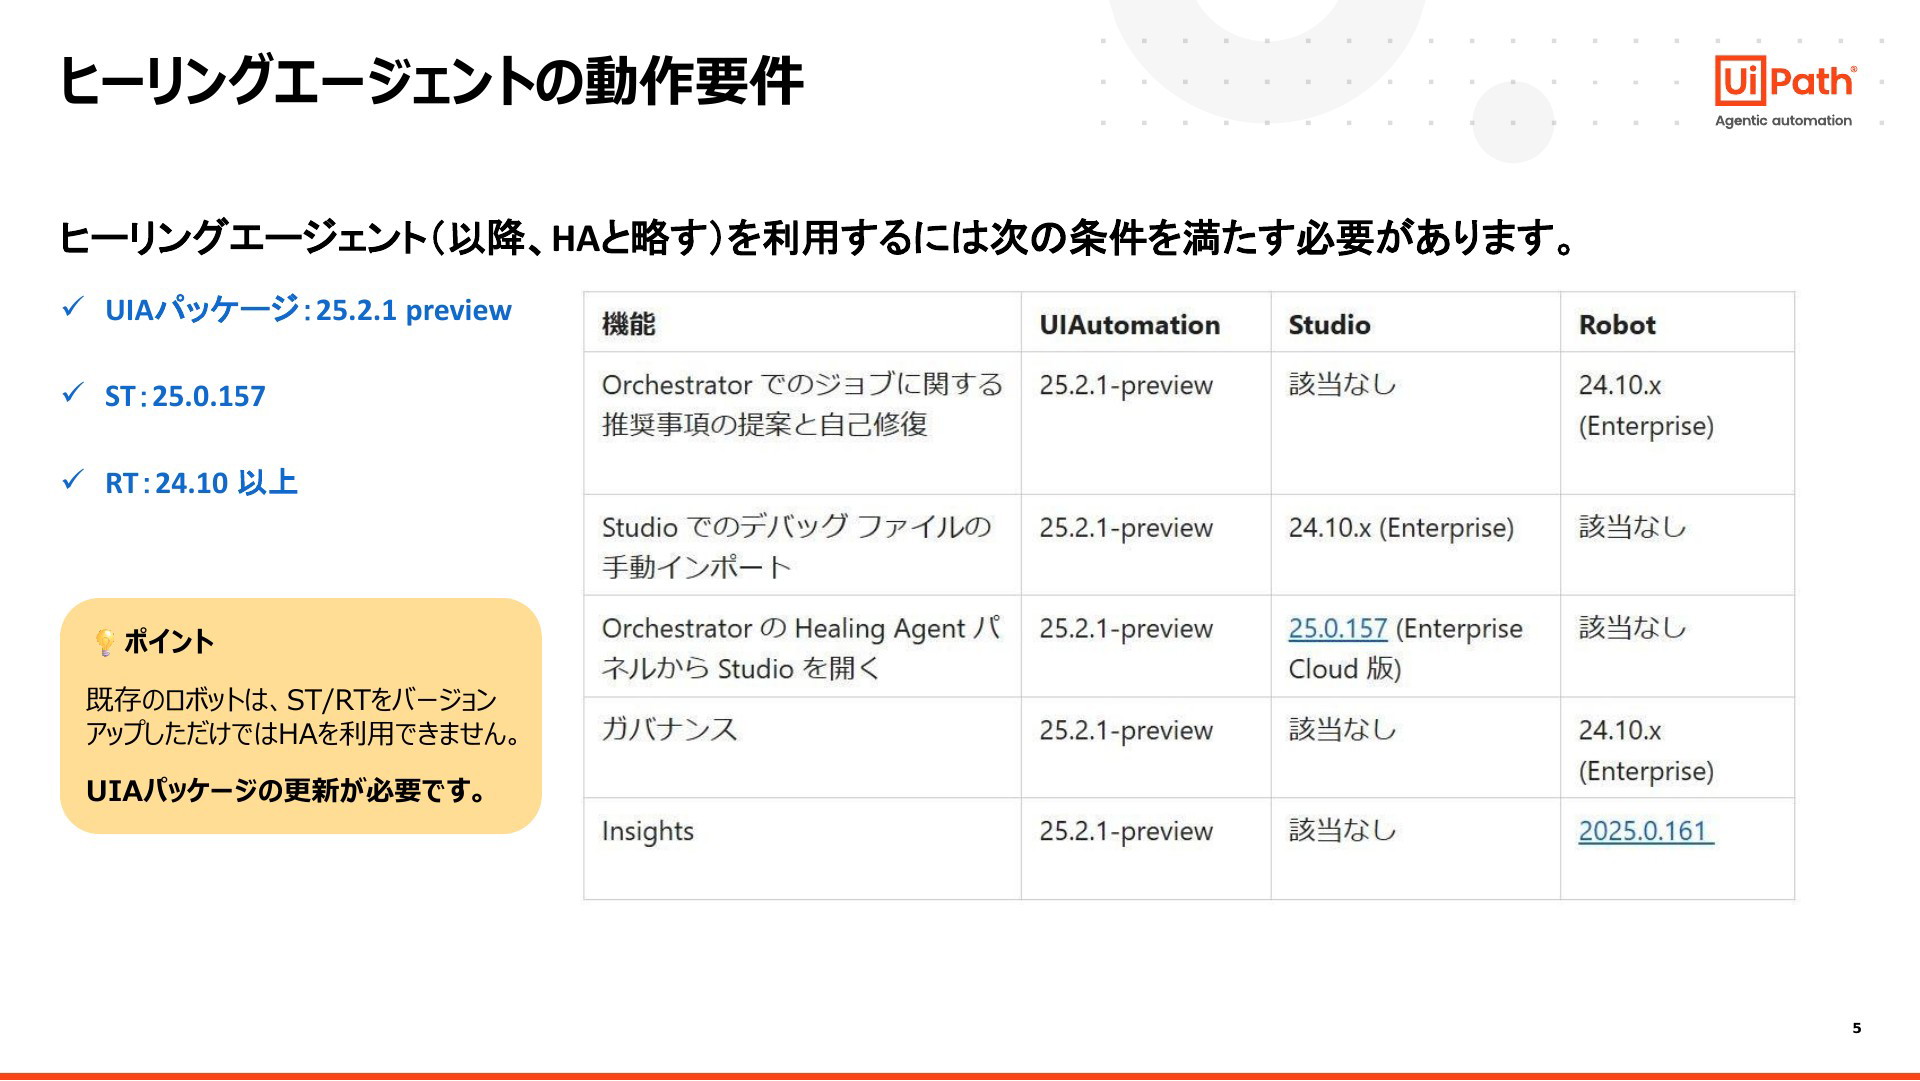Click the lightbulb icon beside ポイント

(104, 642)
